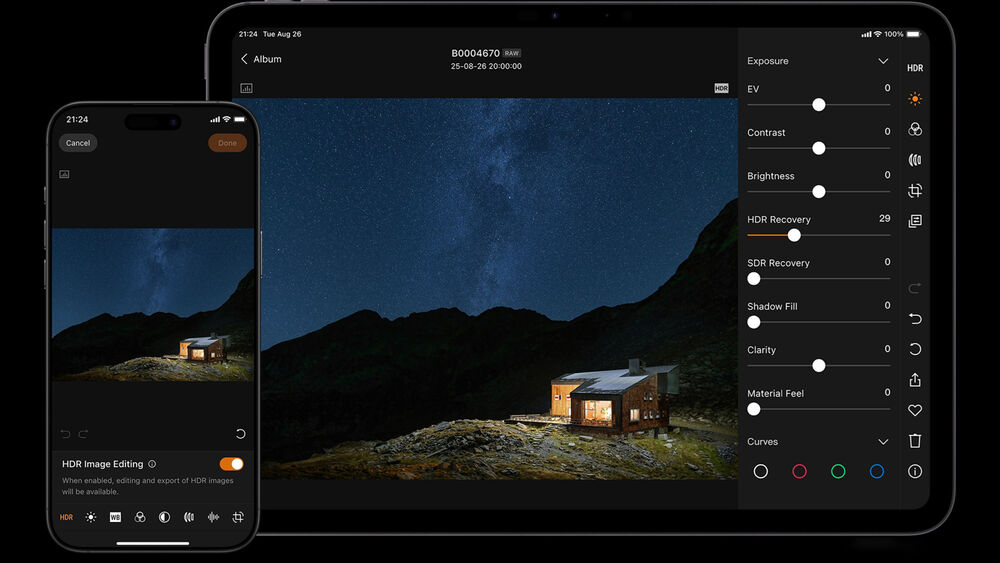The width and height of the screenshot is (1000, 563).
Task: Tap the share export icon on tablet
Action: [915, 380]
